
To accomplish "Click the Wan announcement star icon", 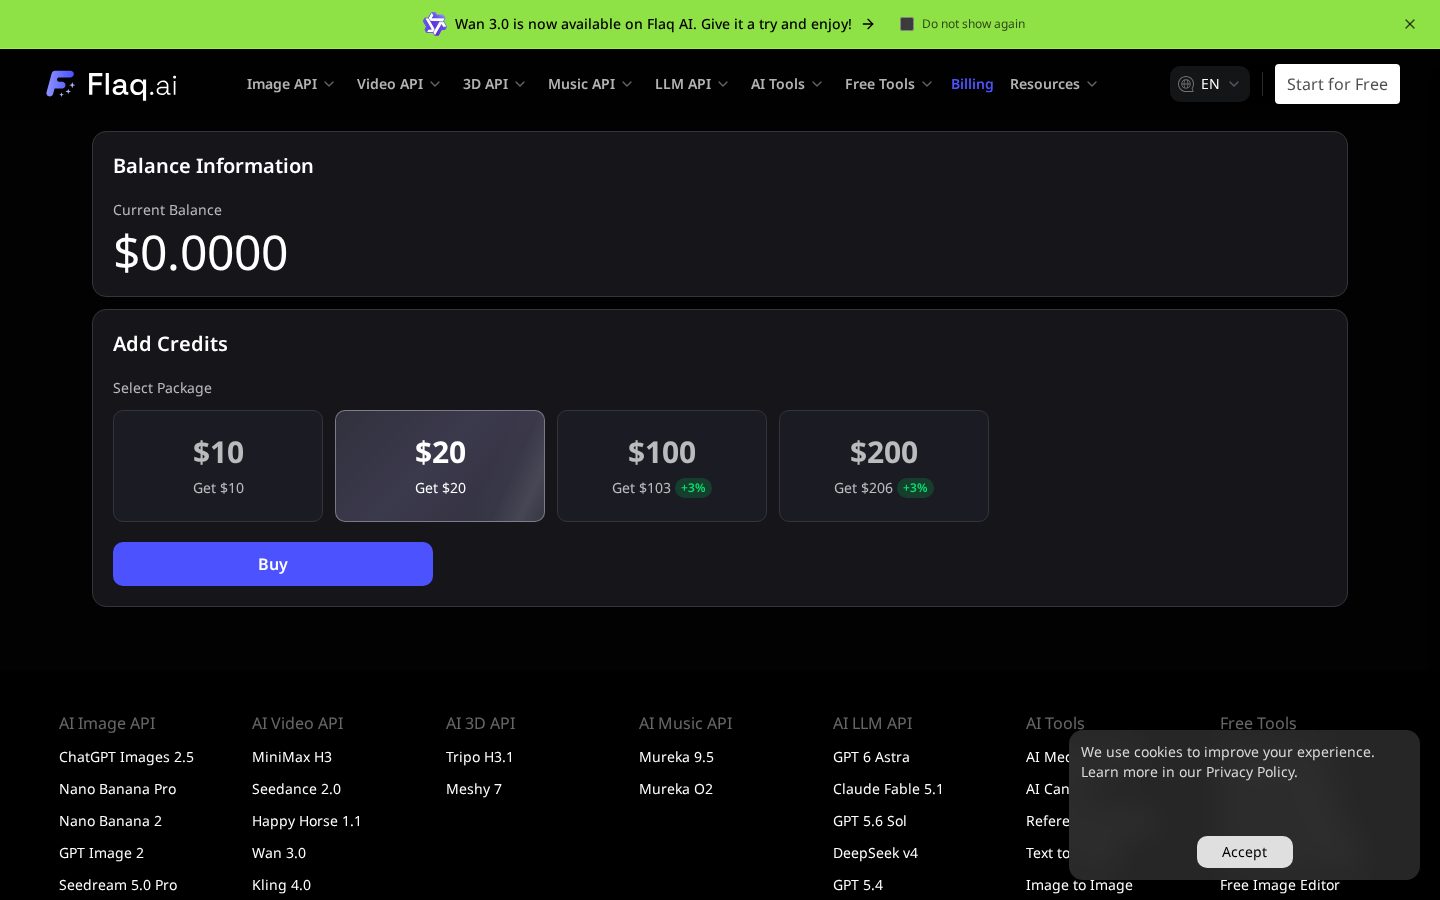I will [x=434, y=24].
